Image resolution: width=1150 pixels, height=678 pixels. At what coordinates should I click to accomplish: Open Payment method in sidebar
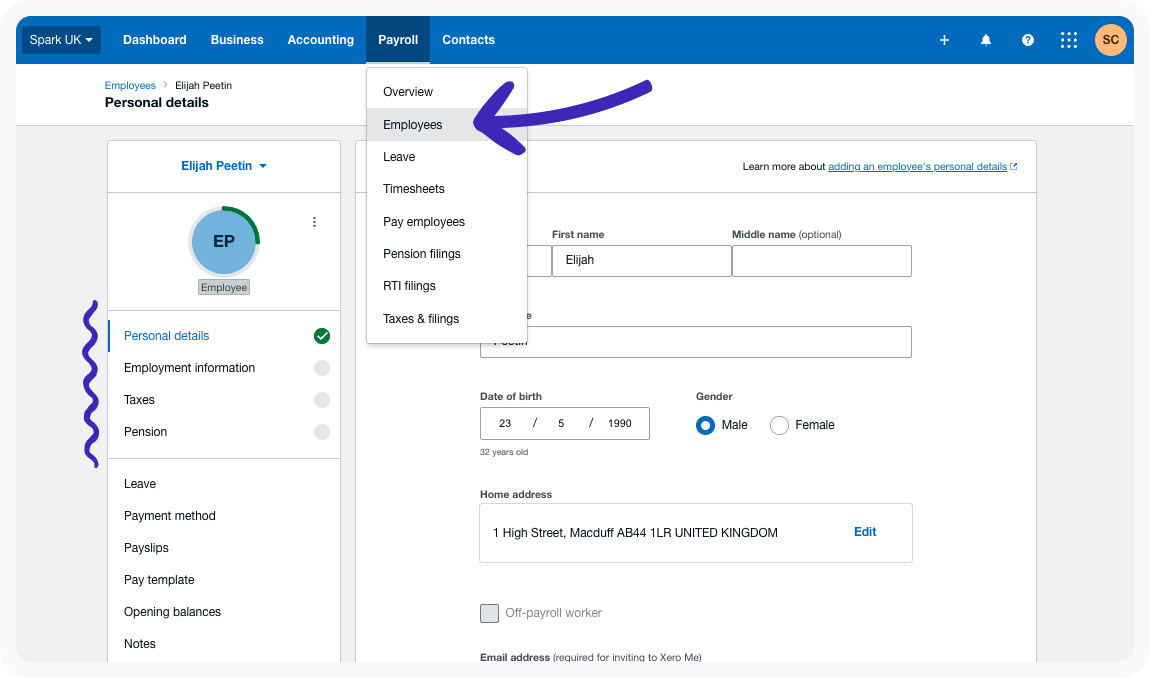(x=224, y=516)
